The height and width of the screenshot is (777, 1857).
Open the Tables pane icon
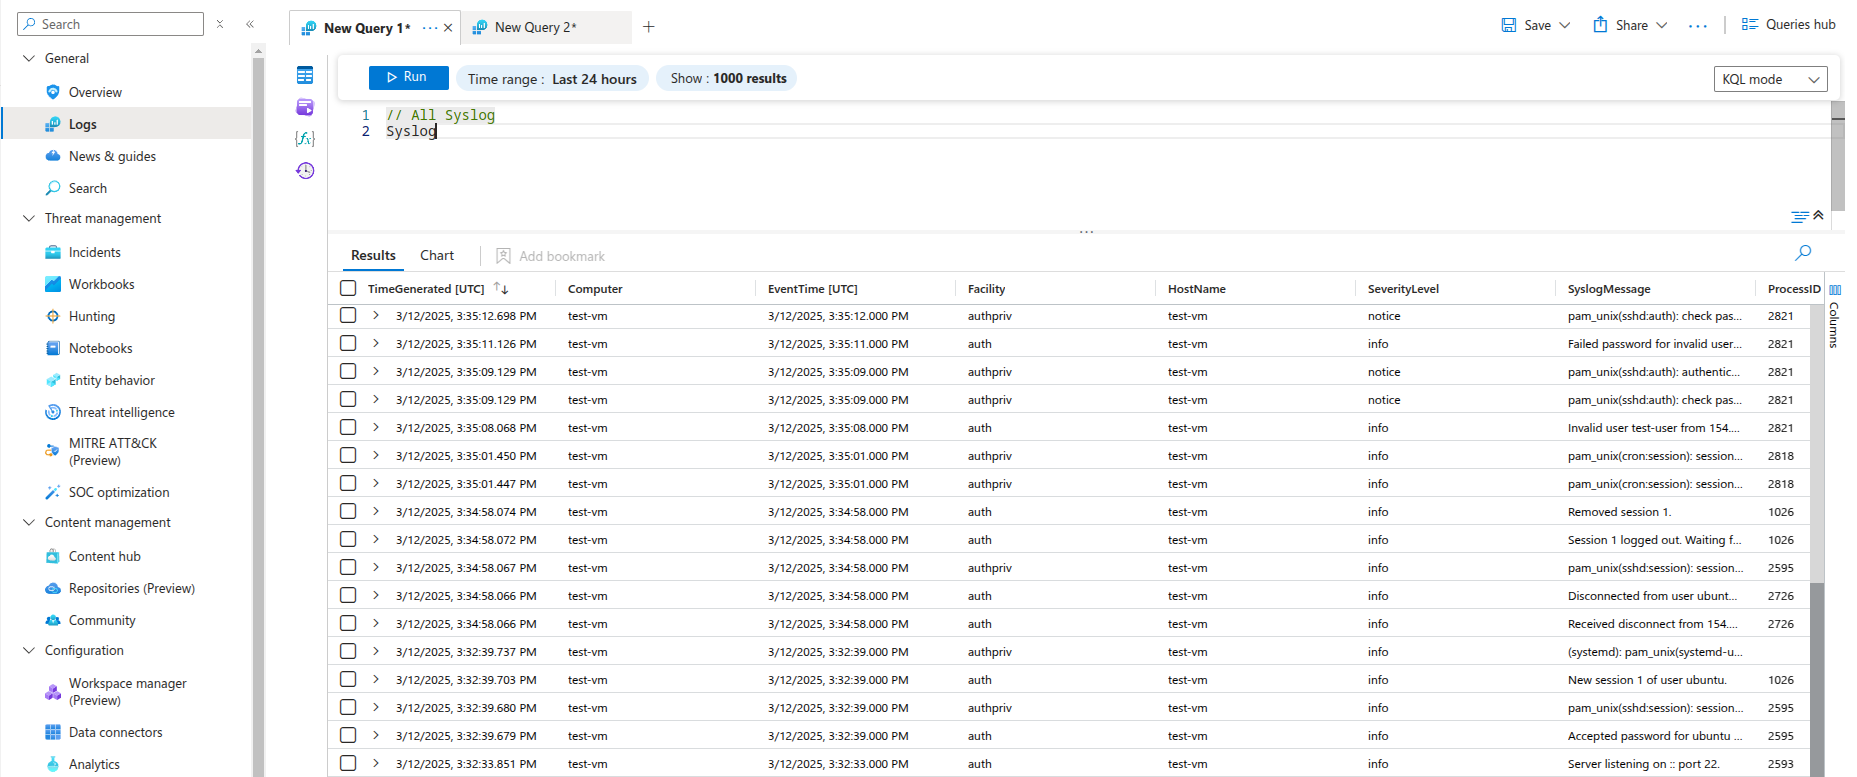tap(305, 75)
